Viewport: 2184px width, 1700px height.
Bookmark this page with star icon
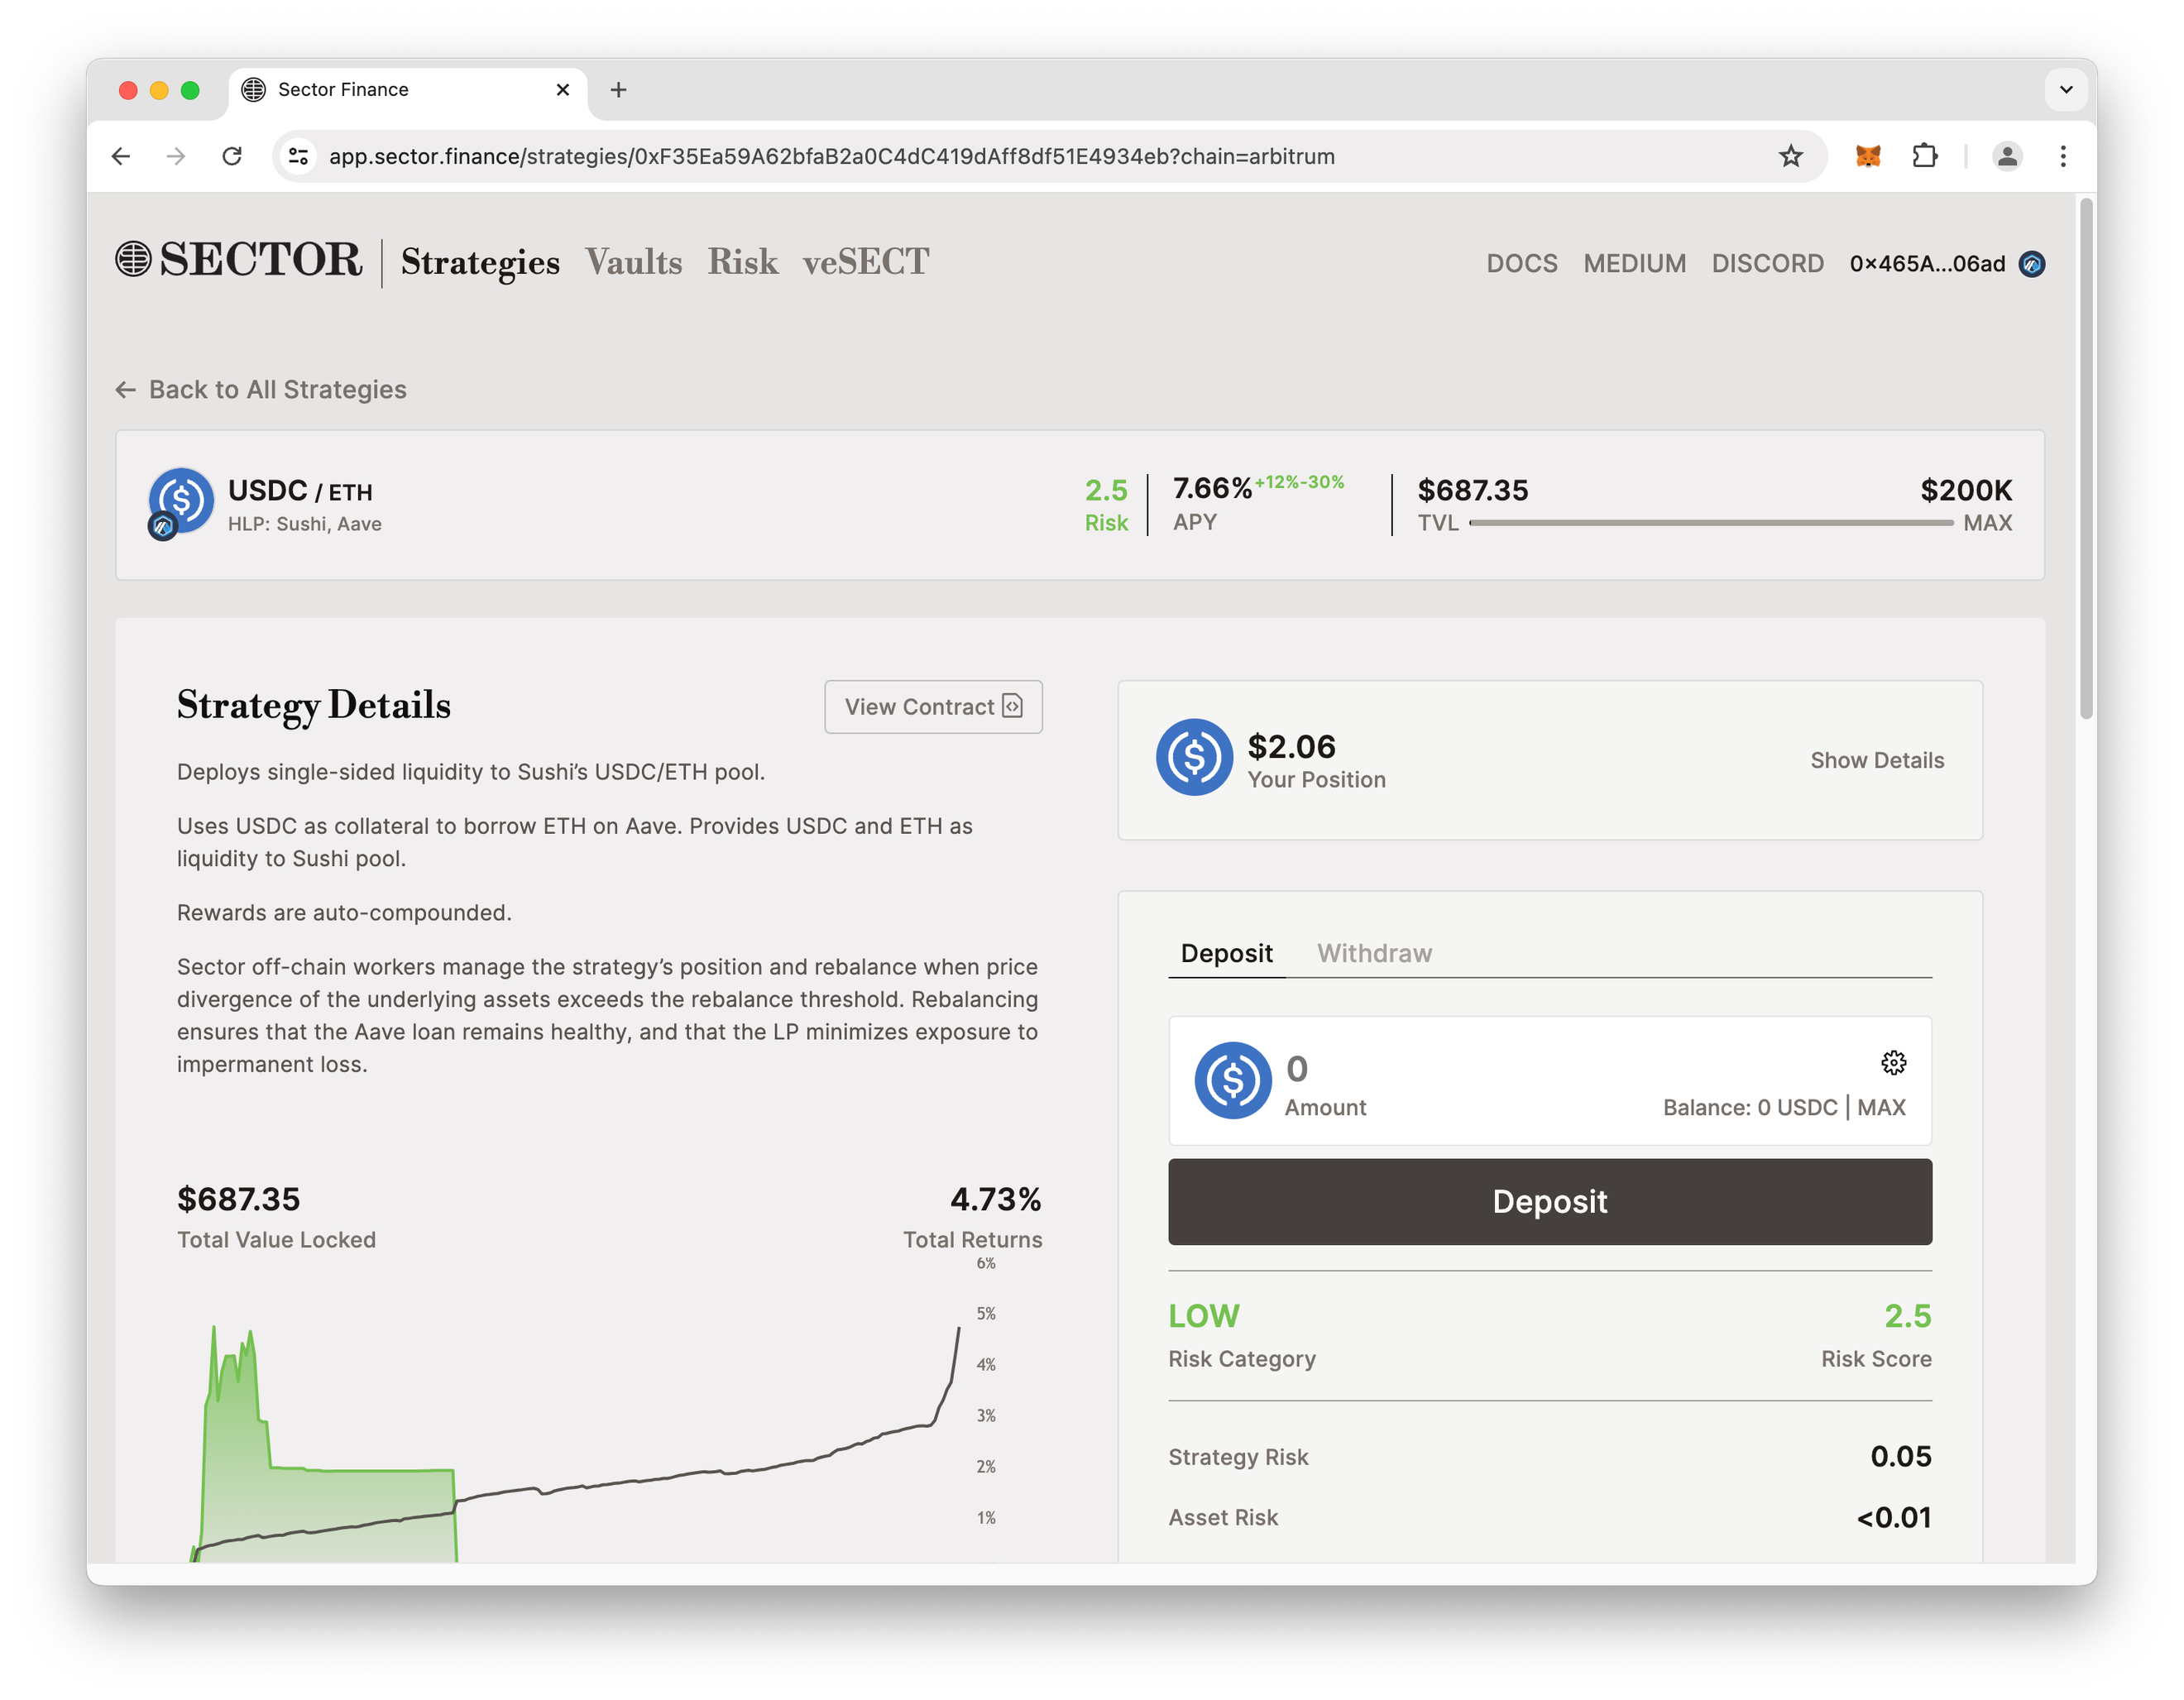point(1790,156)
